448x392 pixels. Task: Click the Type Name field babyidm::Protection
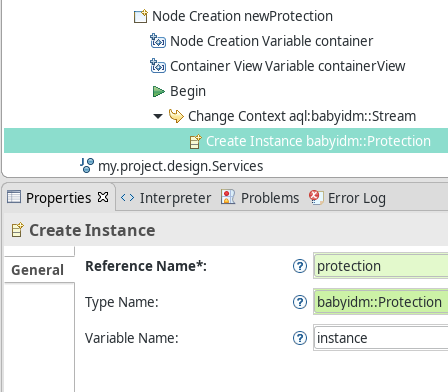[x=381, y=302]
